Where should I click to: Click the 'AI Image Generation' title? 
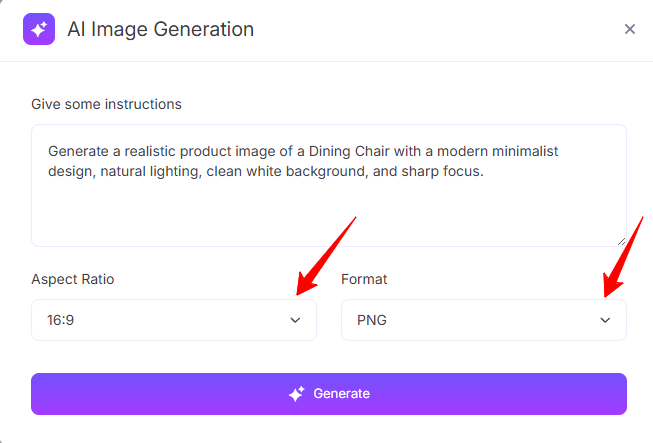click(x=161, y=29)
